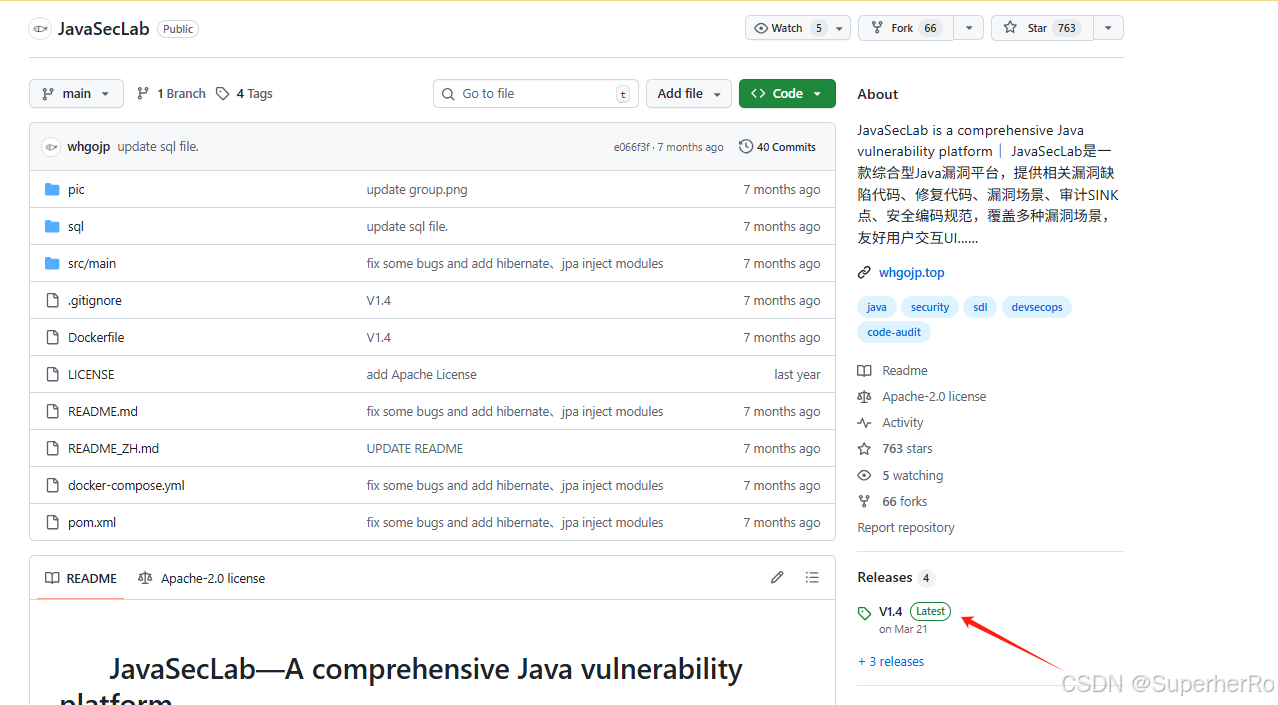1278x705 pixels.
Task: Click the docker-compose.yml file icon
Action: coord(53,485)
